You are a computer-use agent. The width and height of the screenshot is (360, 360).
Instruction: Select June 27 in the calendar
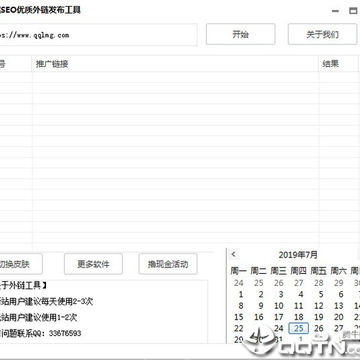pos(299,283)
